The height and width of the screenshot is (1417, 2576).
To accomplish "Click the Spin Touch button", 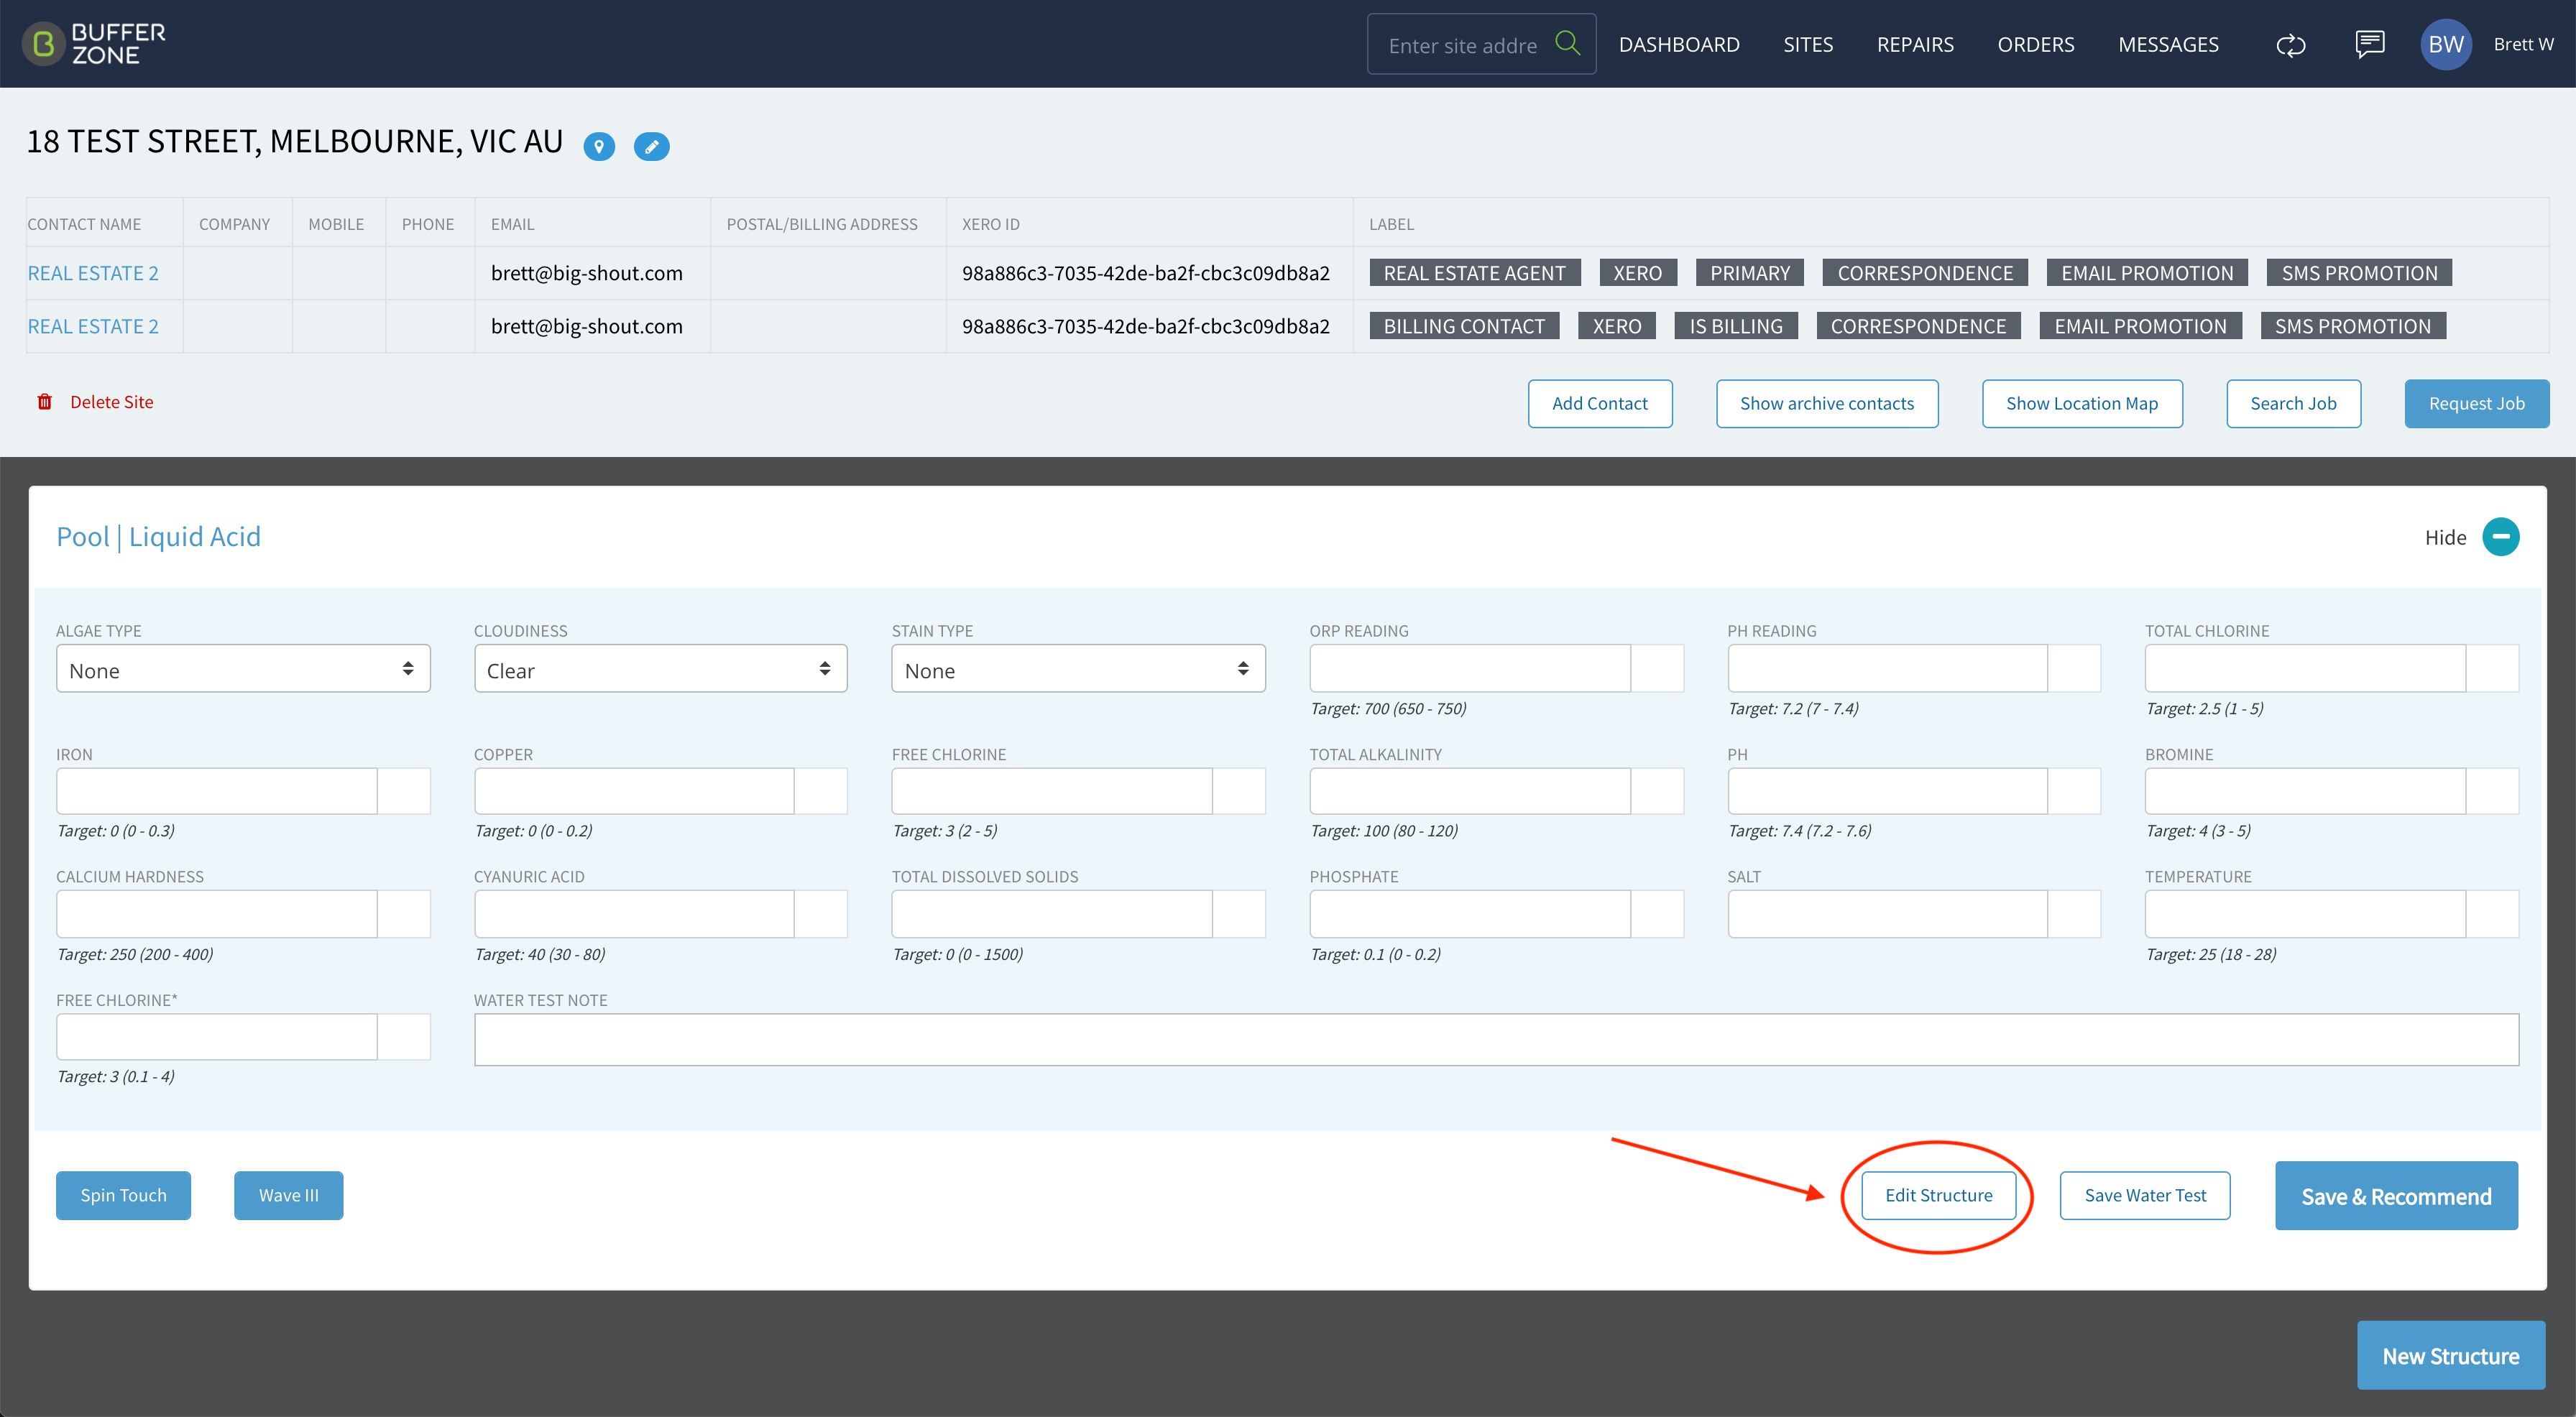I will [123, 1195].
